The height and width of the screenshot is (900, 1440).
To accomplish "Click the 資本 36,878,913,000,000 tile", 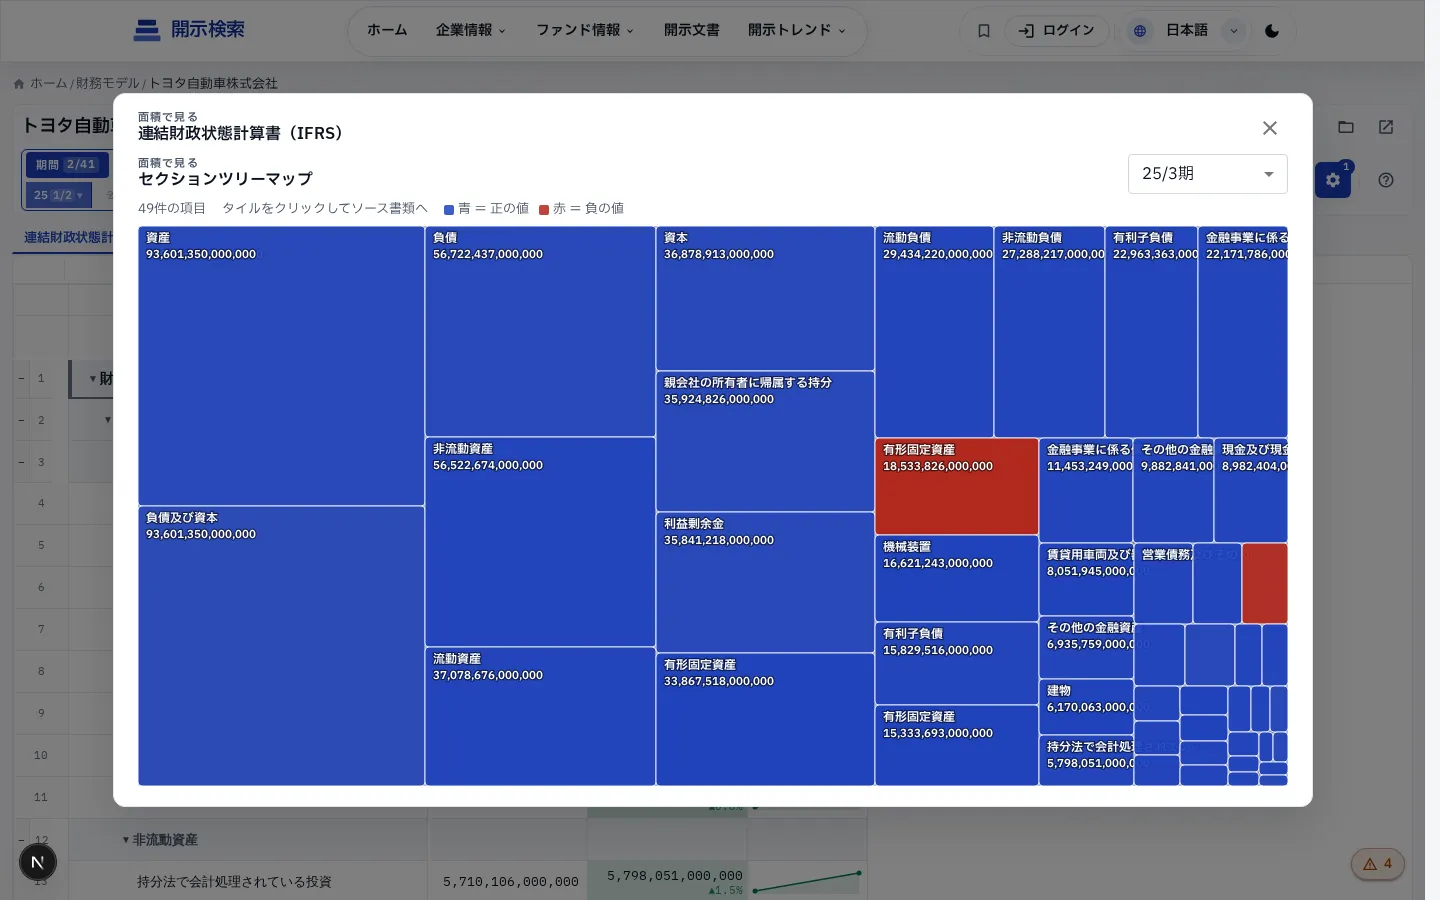I will pos(765,299).
